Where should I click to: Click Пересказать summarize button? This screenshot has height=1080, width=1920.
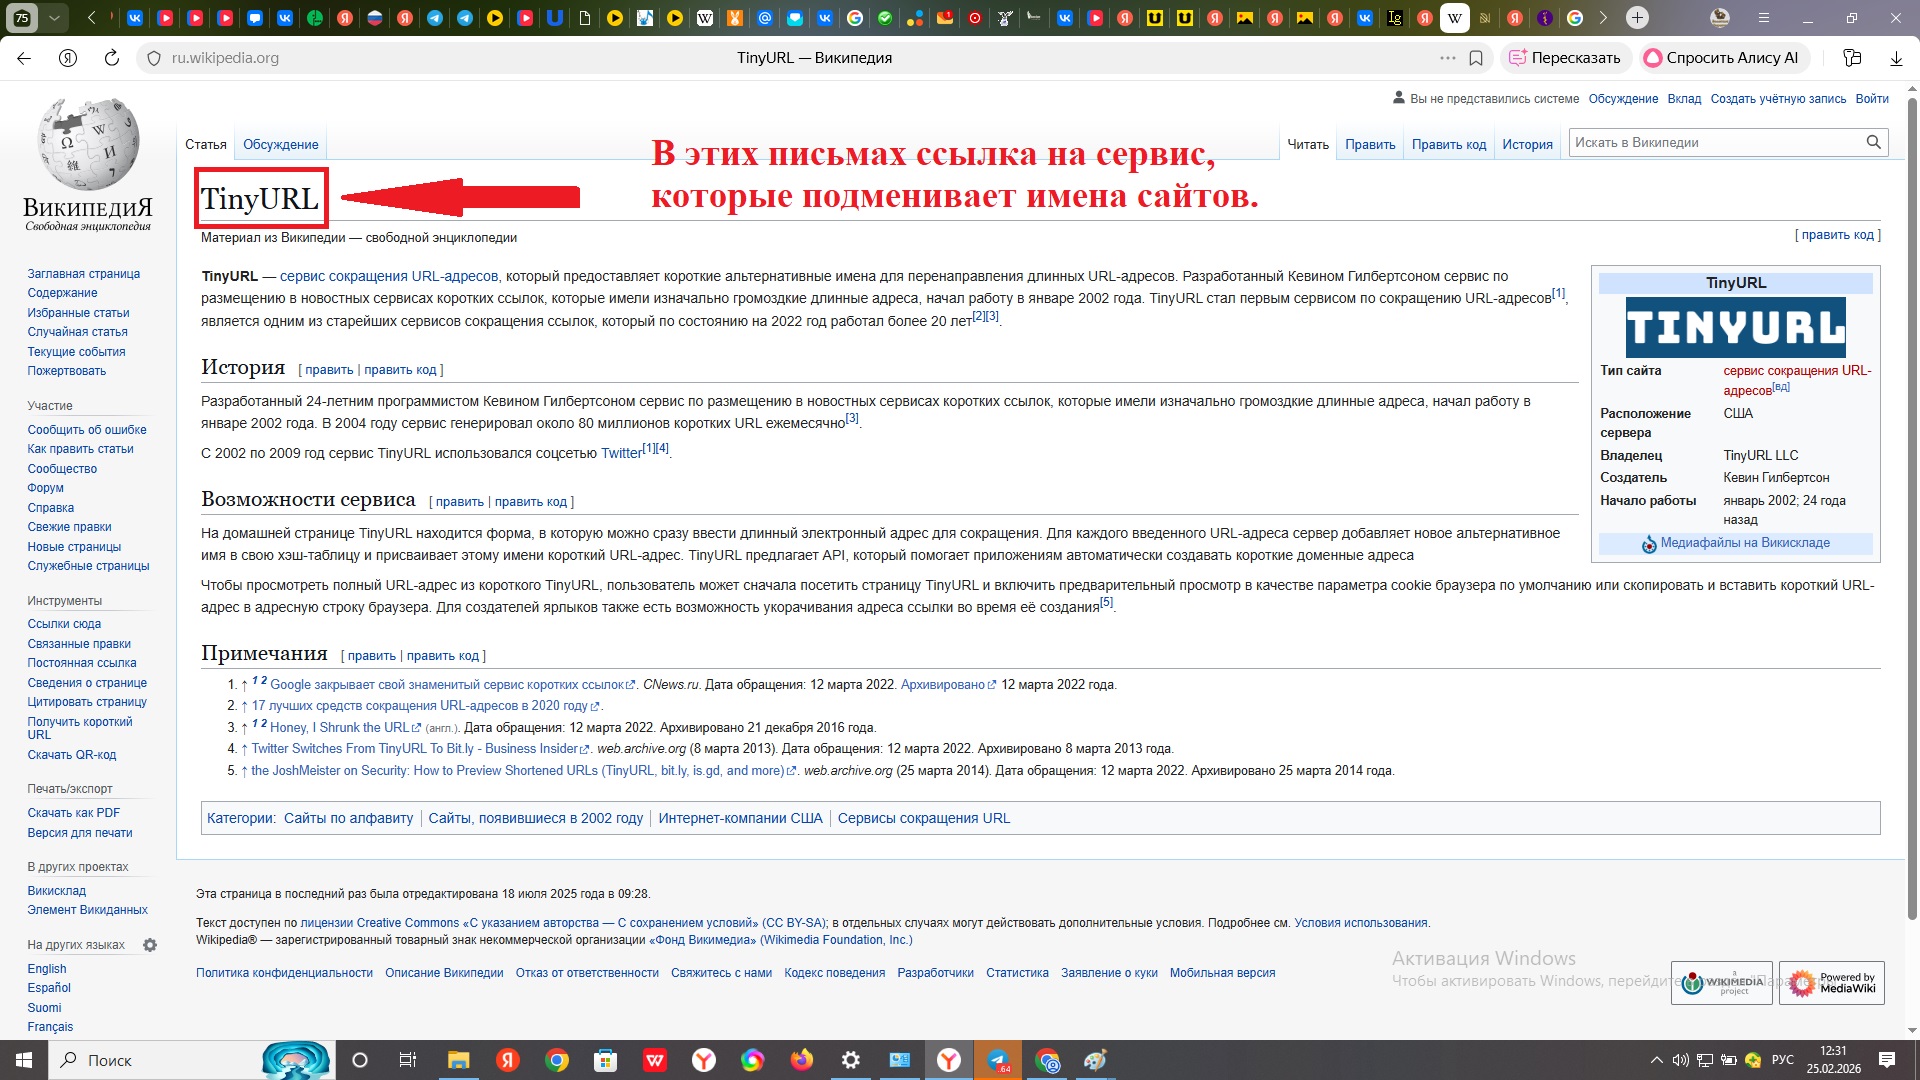click(x=1565, y=58)
